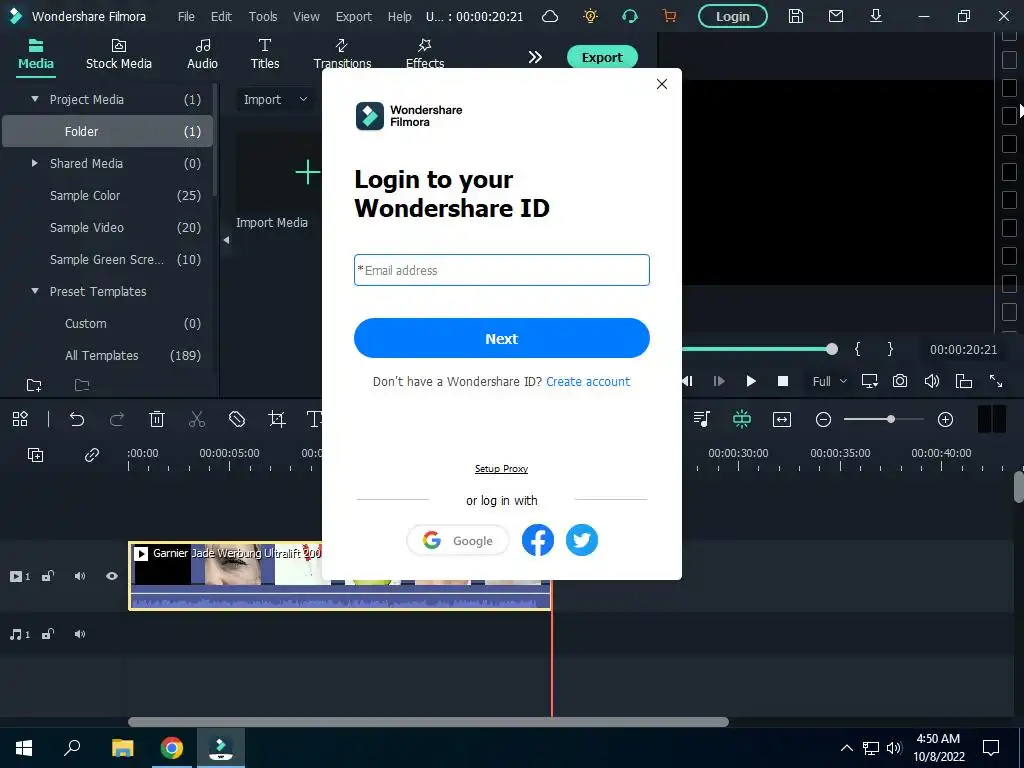
Task: Mute video track 1 audio
Action: pos(80,576)
